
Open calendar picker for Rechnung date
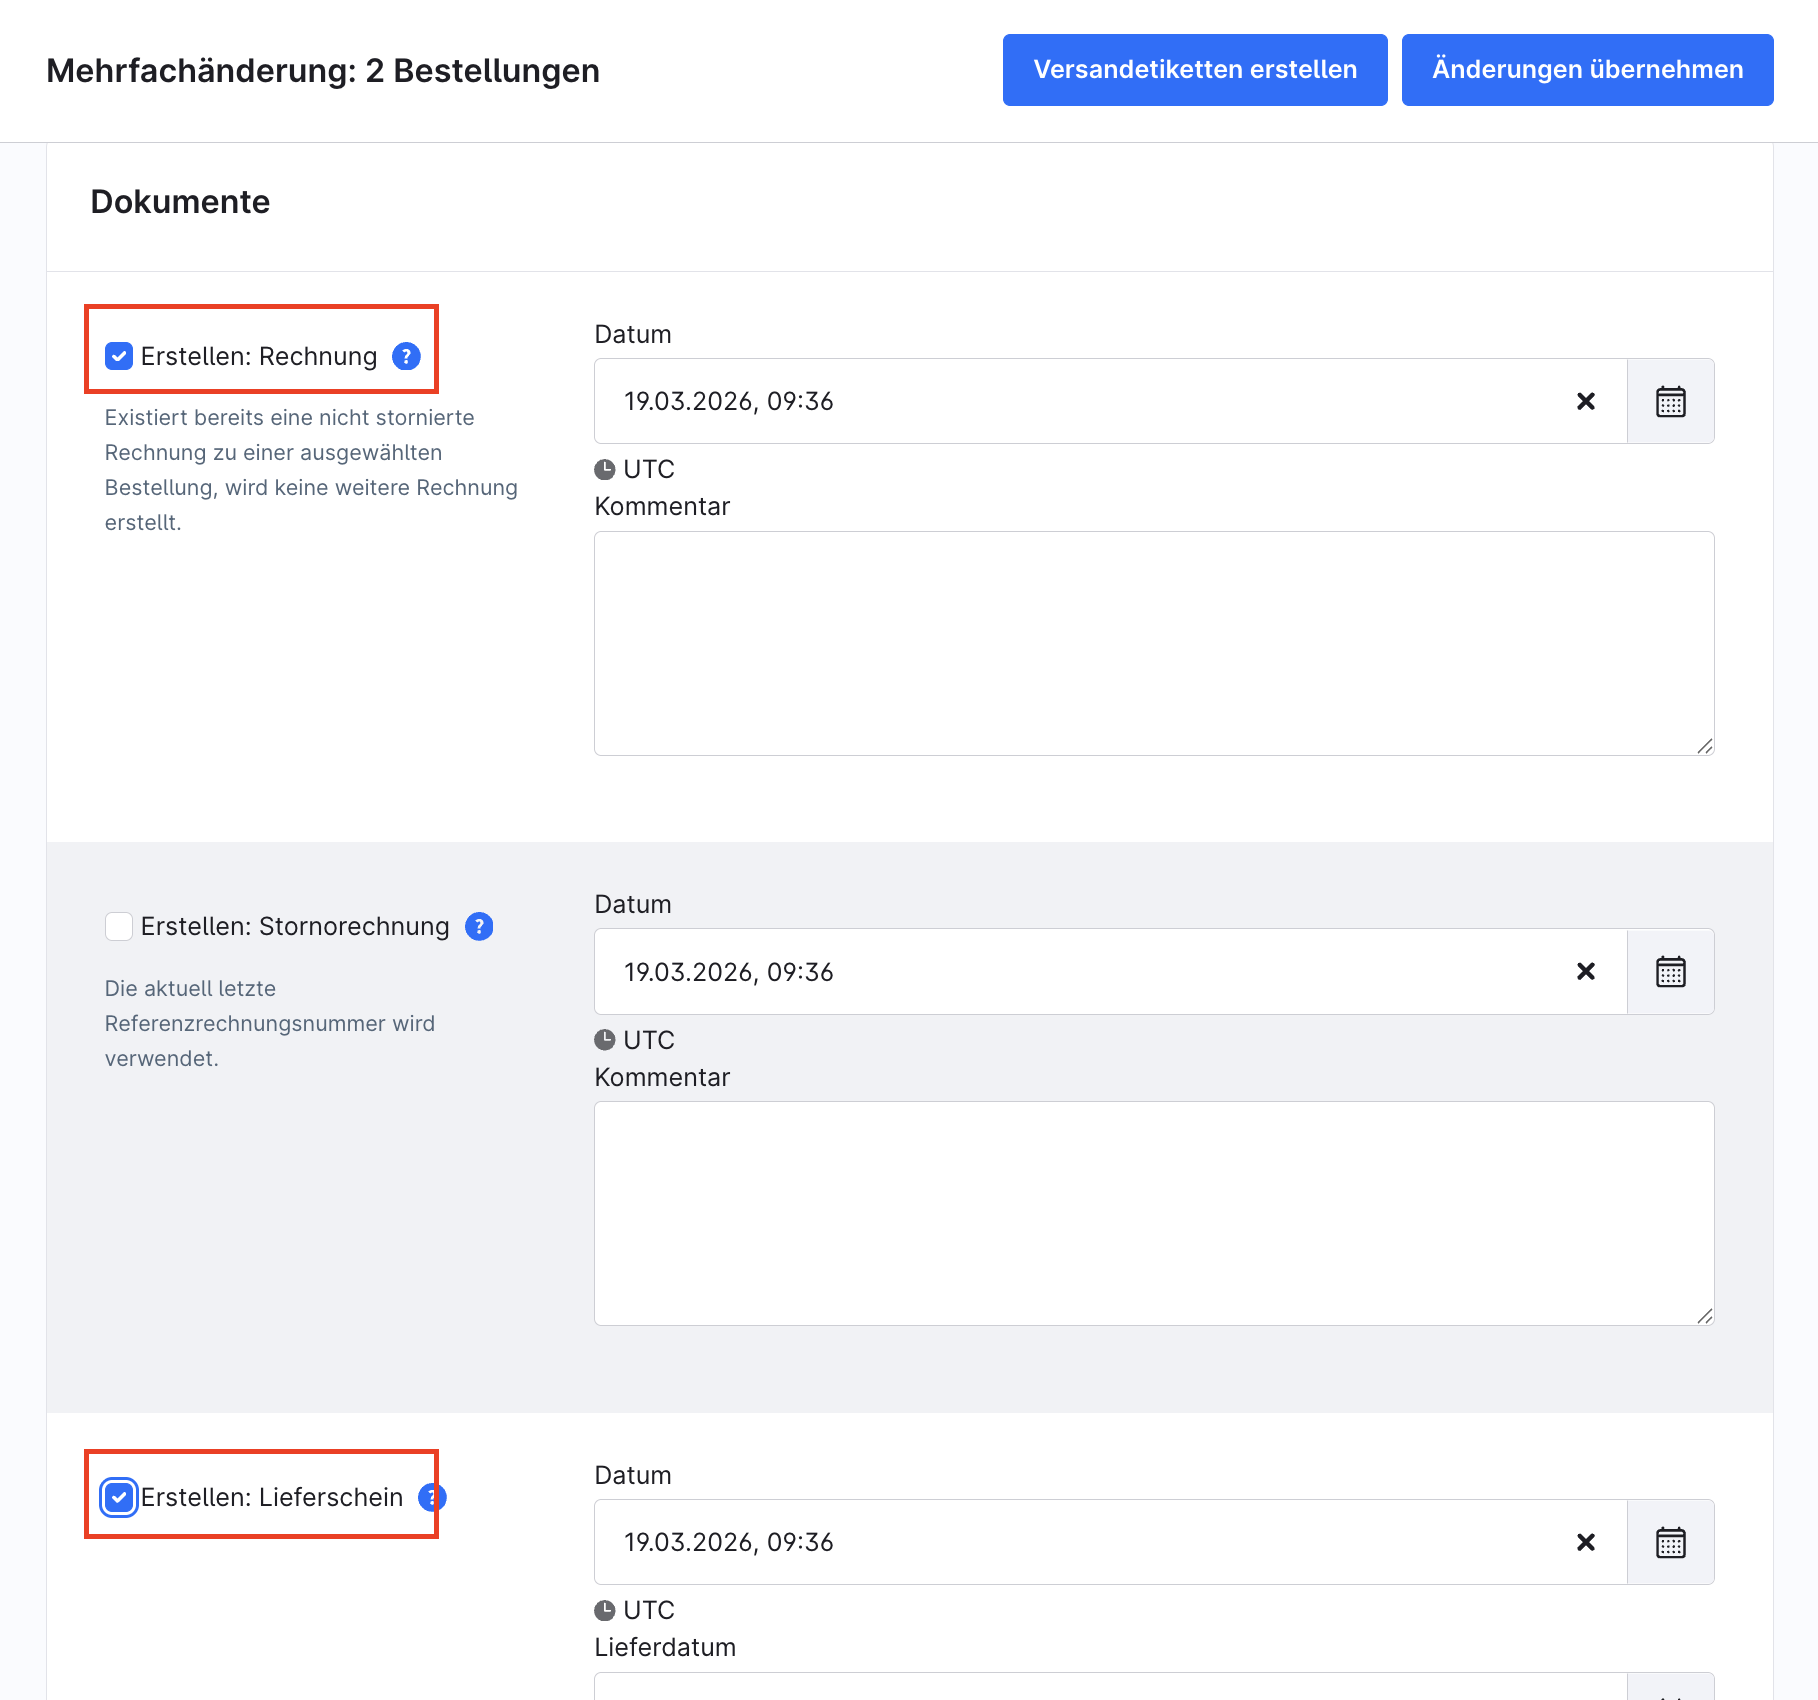(1670, 401)
